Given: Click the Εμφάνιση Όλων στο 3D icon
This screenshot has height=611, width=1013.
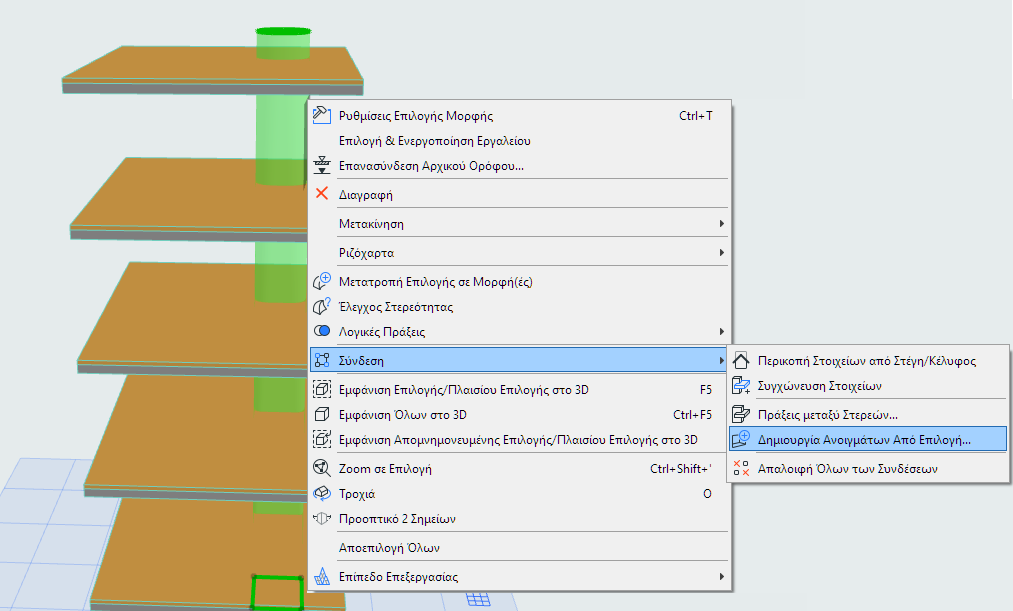Looking at the screenshot, I should [322, 414].
